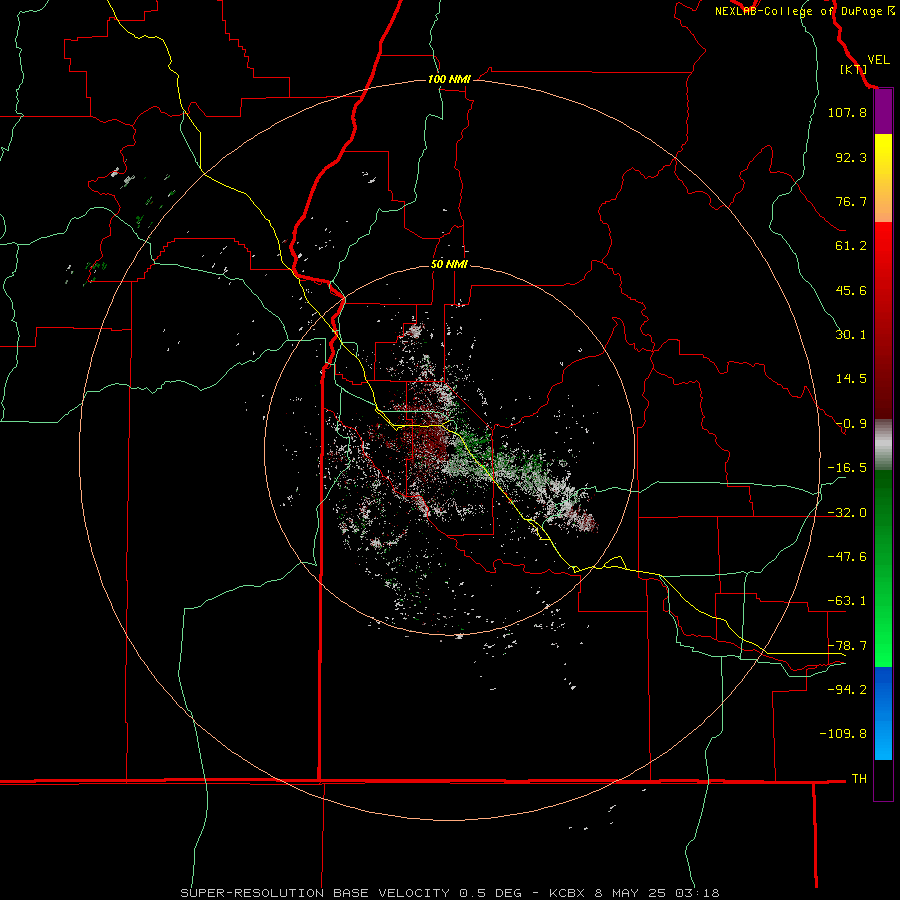Select the 92.3 scale value

pos(851,157)
